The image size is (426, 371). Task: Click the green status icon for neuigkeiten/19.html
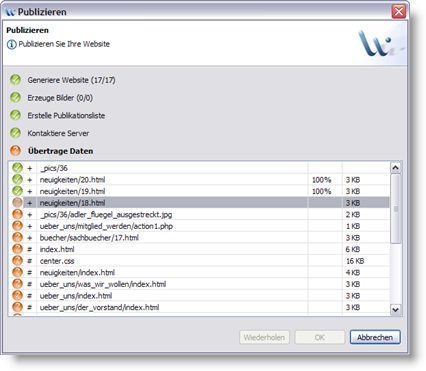click(x=17, y=191)
